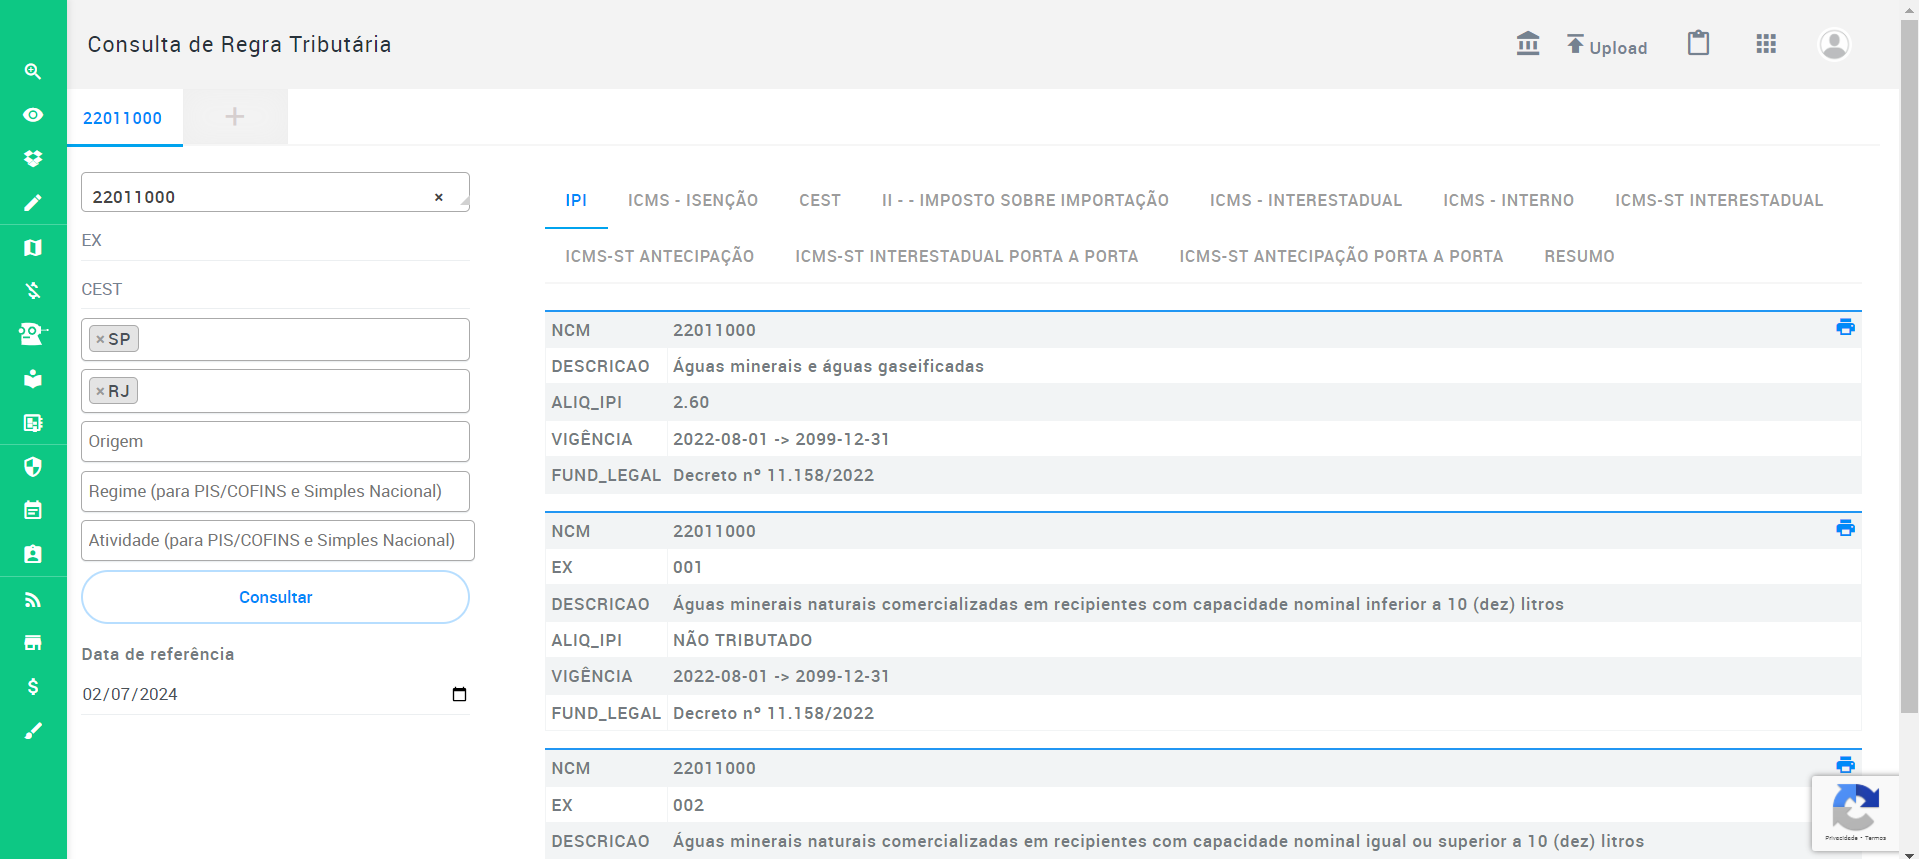
Task: Add a new query tab
Action: pos(235,117)
